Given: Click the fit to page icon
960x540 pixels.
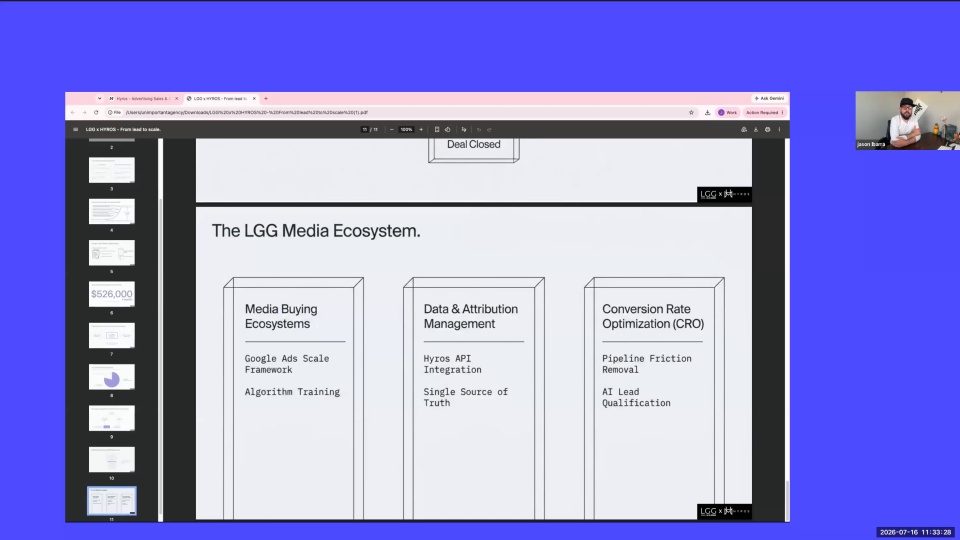Looking at the screenshot, I should [437, 129].
